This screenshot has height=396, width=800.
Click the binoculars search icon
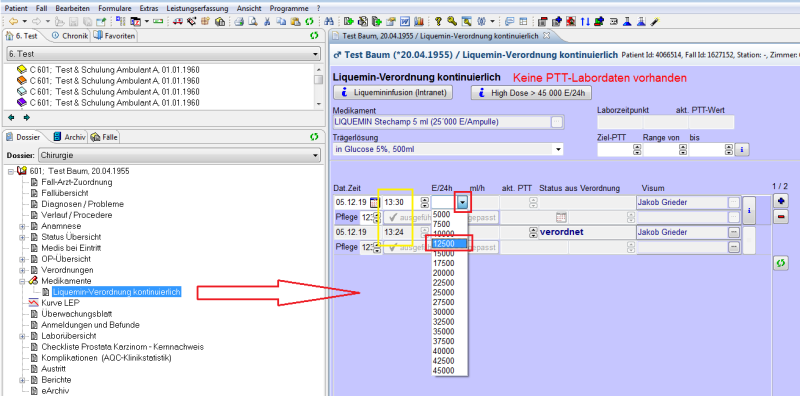tap(329, 21)
